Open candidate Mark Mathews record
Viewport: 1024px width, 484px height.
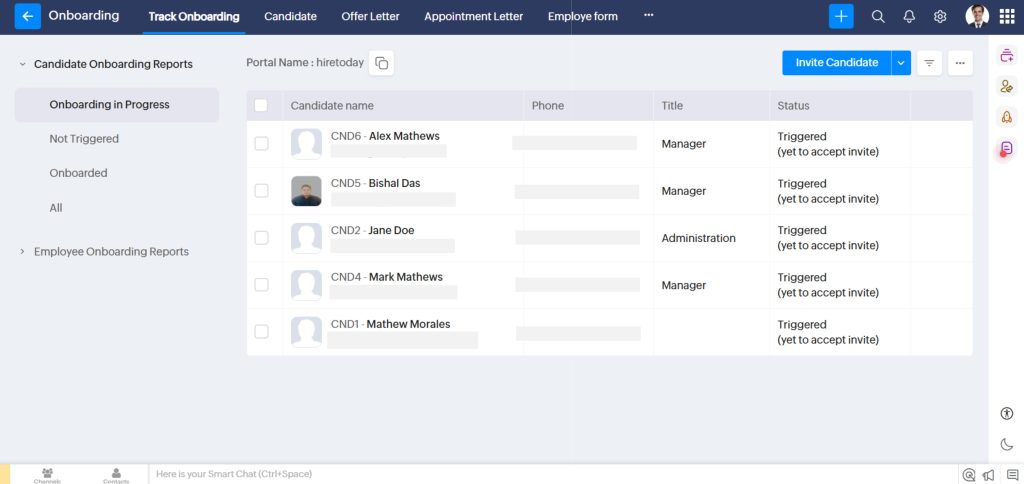point(406,277)
